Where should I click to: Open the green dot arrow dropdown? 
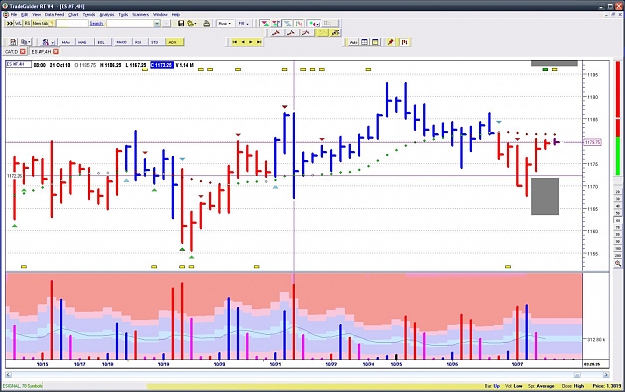tap(314, 24)
